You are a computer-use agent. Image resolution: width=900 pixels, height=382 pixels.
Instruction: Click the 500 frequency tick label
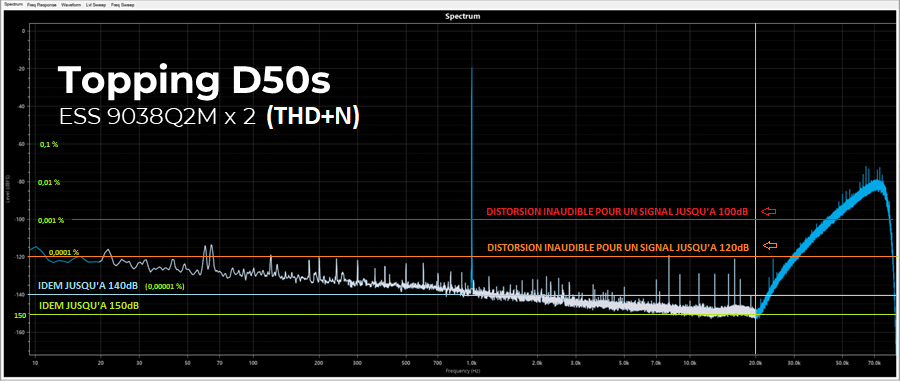[x=406, y=364]
